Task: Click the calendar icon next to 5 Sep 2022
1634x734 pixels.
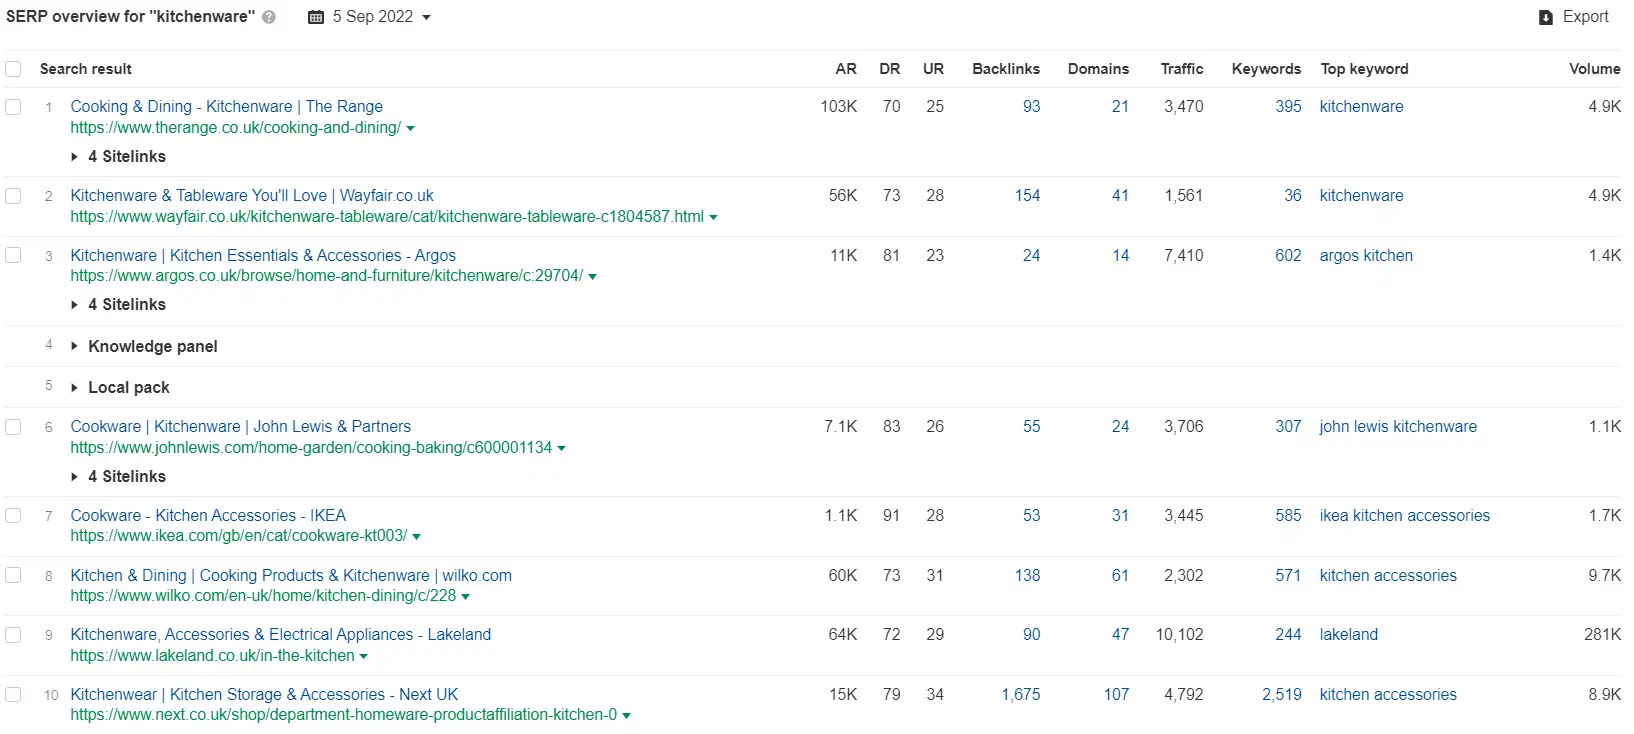Action: point(316,17)
